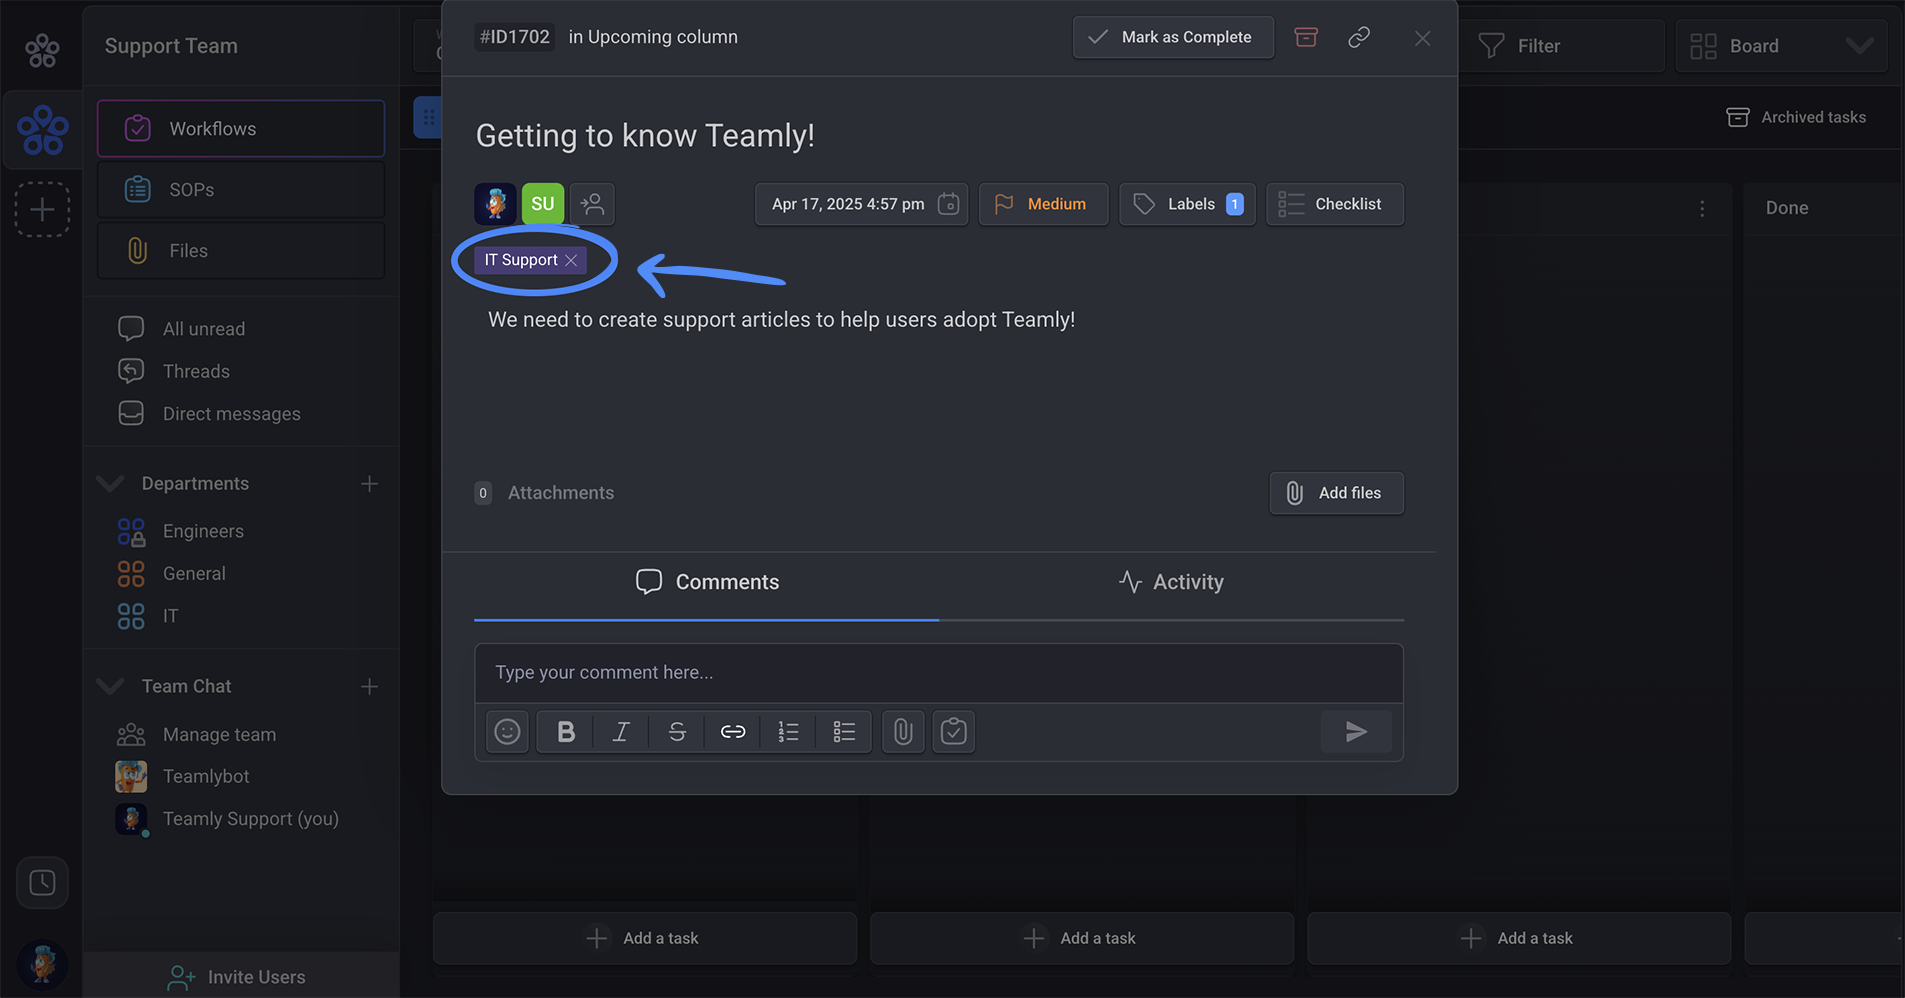Open Threads
1905x998 pixels.
point(196,371)
